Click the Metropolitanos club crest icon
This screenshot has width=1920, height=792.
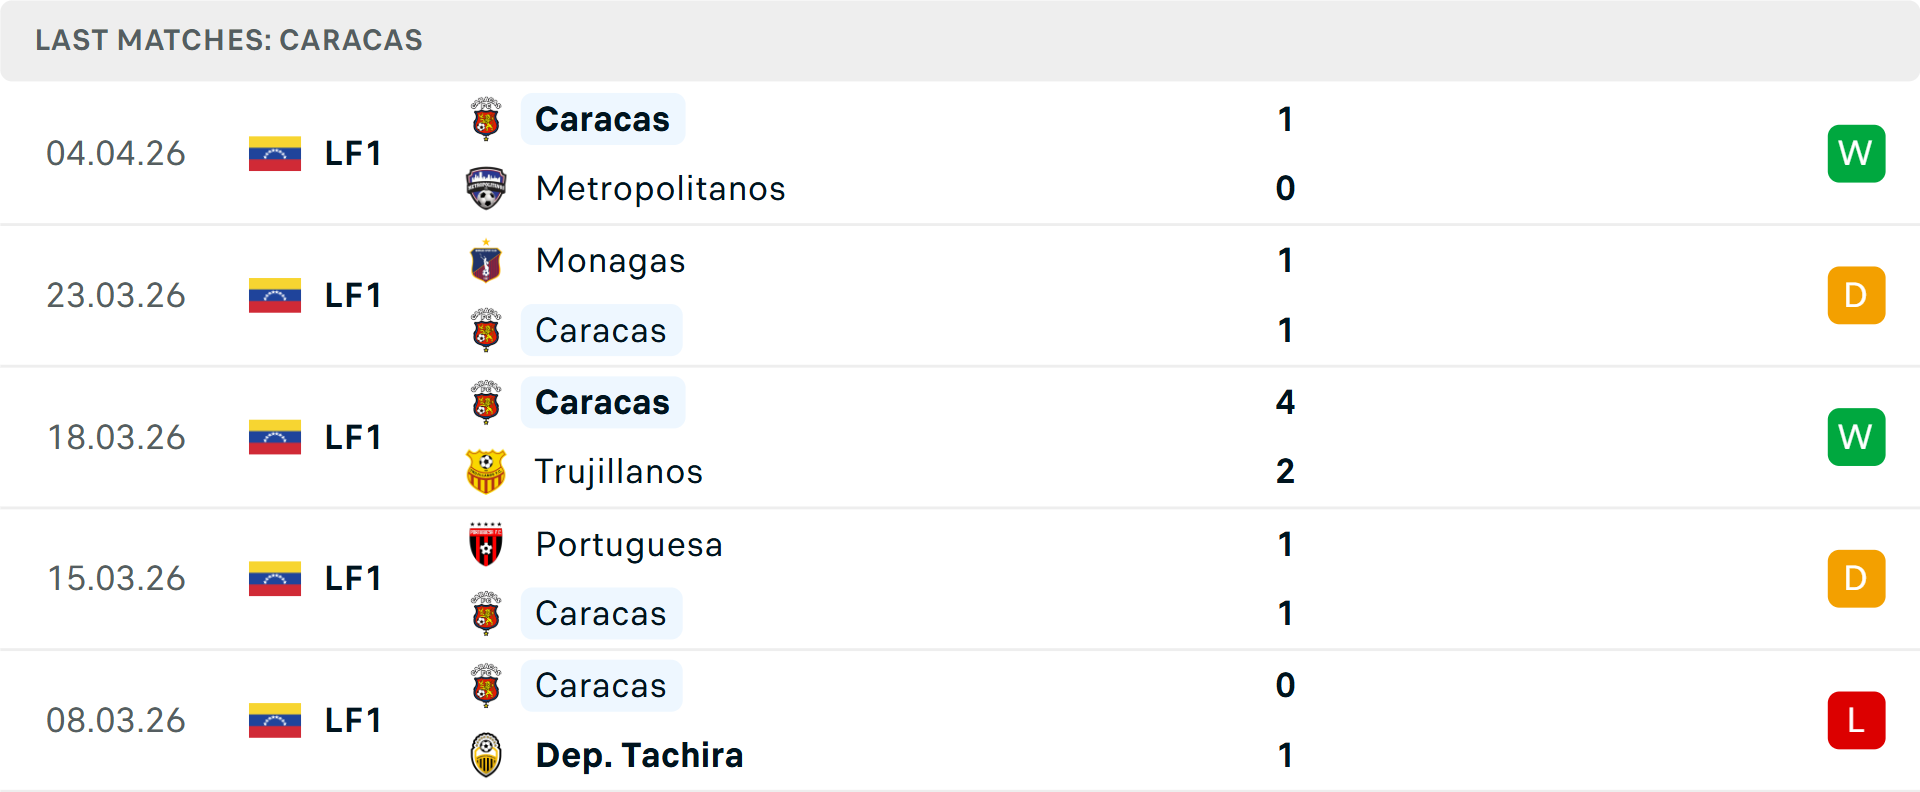pos(486,188)
